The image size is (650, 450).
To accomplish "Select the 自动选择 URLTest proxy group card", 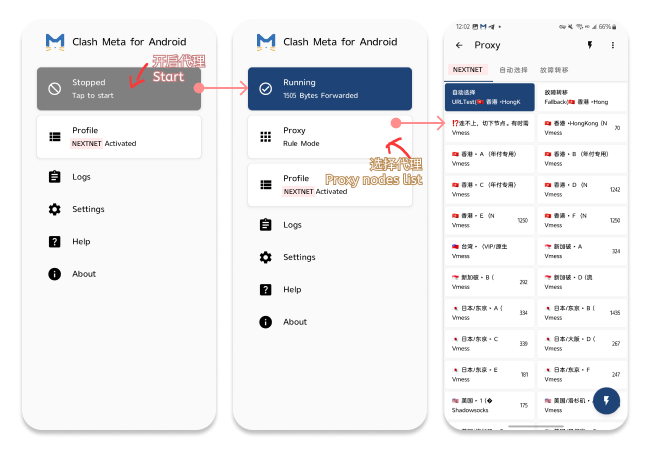I will pos(487,97).
